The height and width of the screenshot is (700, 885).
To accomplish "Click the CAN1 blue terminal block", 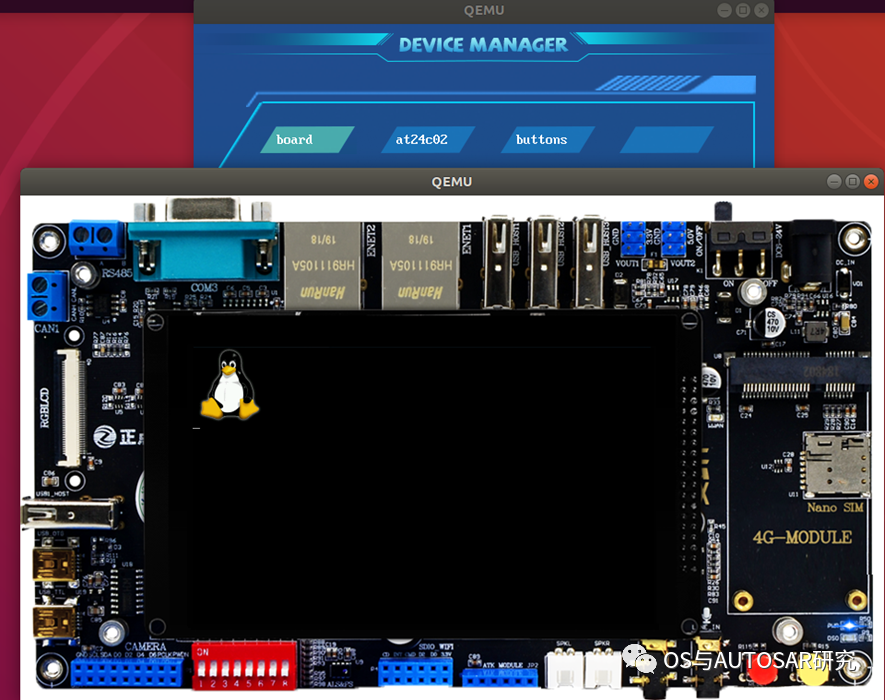I will (47, 297).
